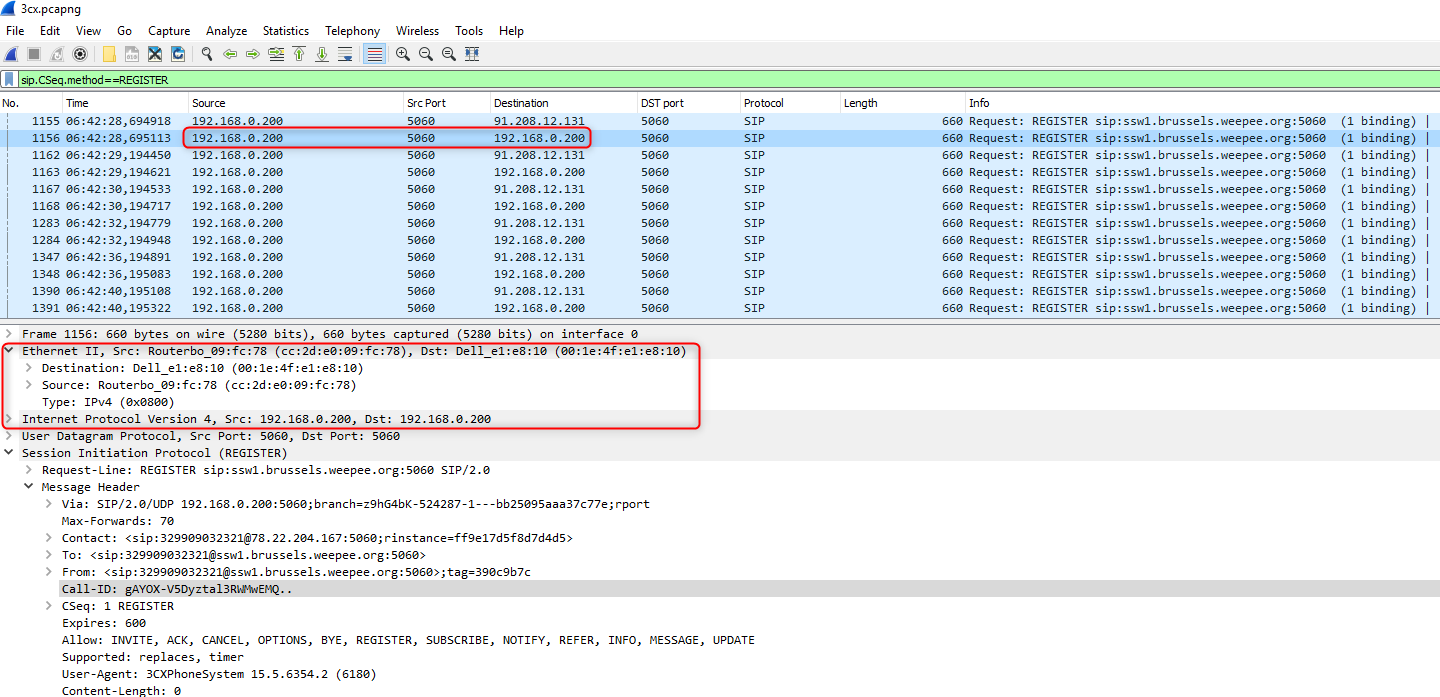Sort packets by the Protocol column
Image resolution: width=1440 pixels, height=697 pixels.
[764, 103]
